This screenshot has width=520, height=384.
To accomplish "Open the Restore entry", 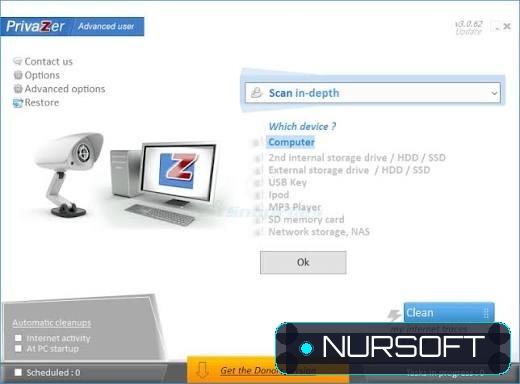I will pos(42,102).
